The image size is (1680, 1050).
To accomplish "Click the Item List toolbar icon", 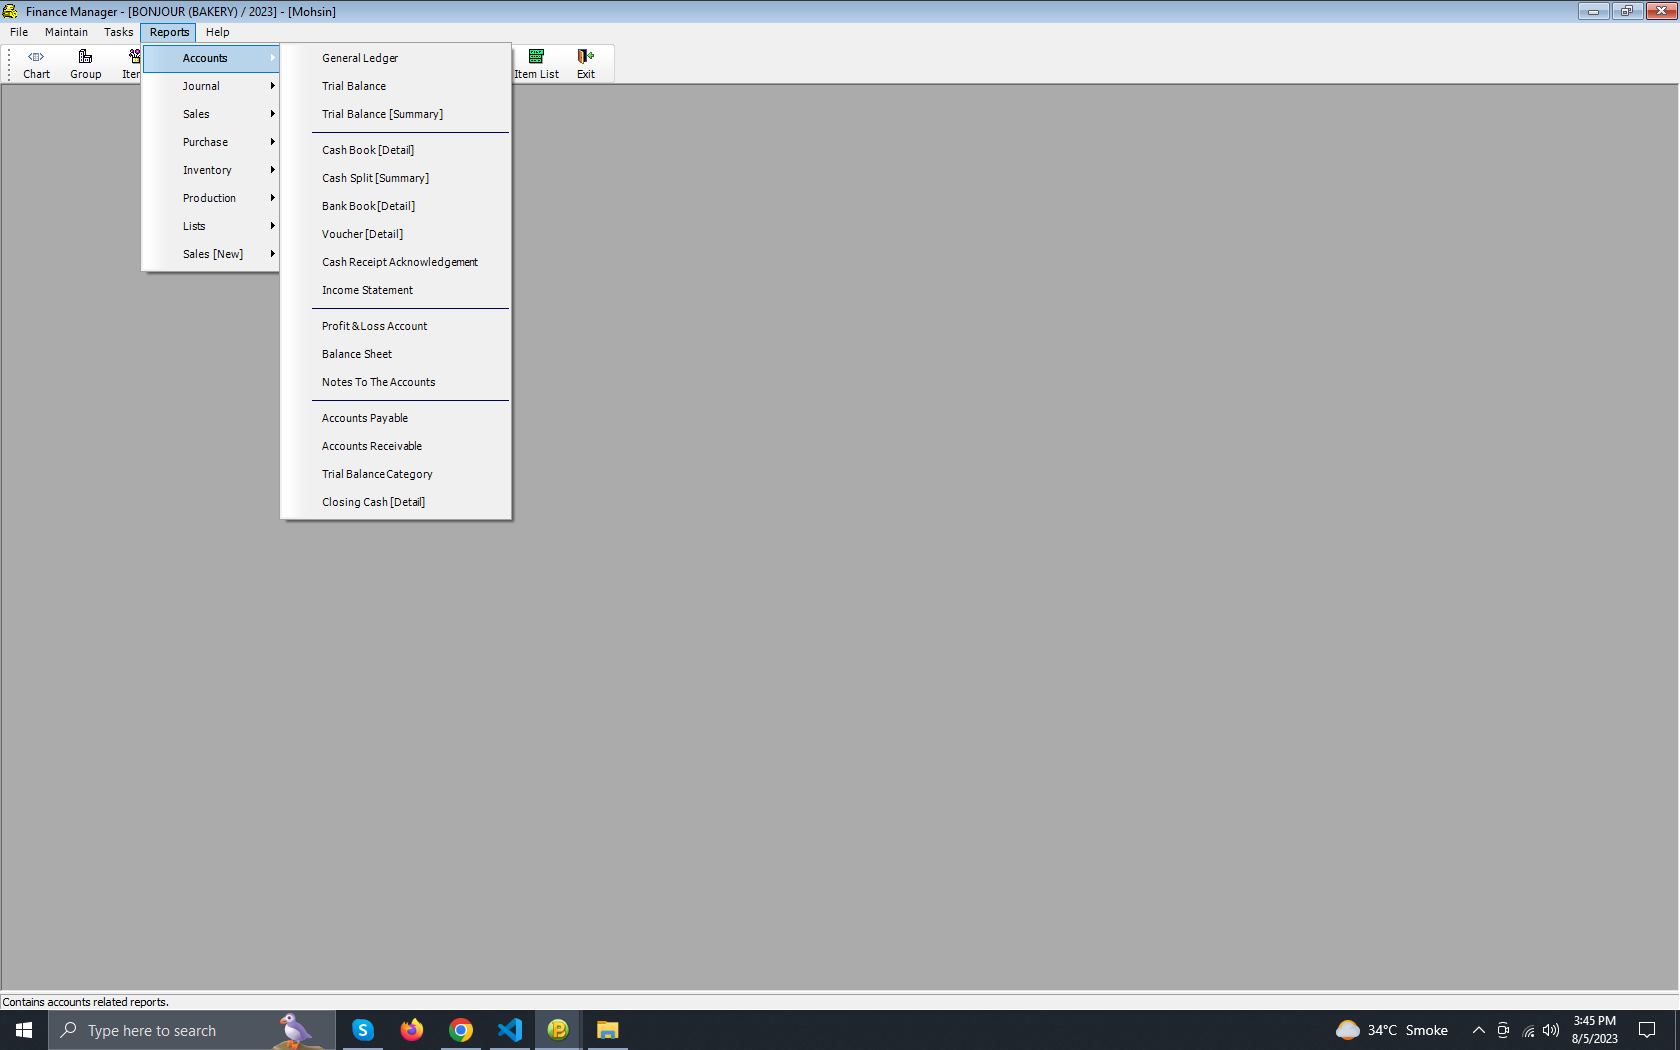I will coord(536,64).
